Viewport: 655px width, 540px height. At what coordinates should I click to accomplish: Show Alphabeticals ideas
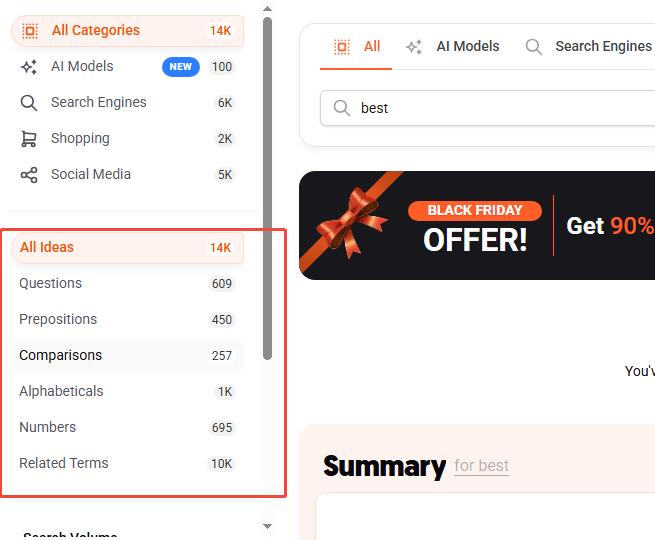[127, 391]
